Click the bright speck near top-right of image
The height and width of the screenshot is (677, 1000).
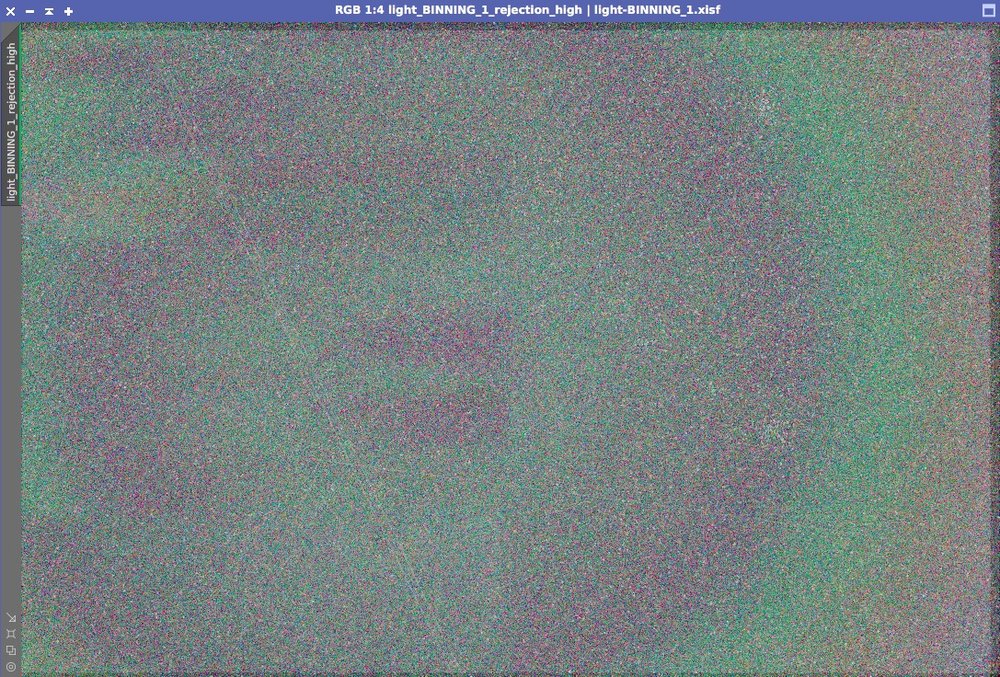[x=765, y=103]
